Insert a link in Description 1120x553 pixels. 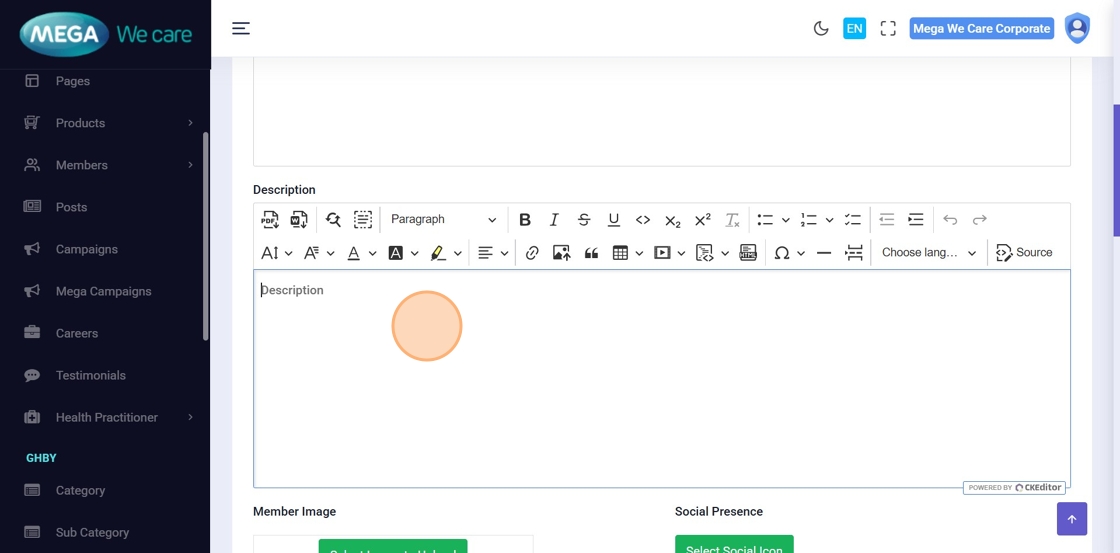point(532,253)
